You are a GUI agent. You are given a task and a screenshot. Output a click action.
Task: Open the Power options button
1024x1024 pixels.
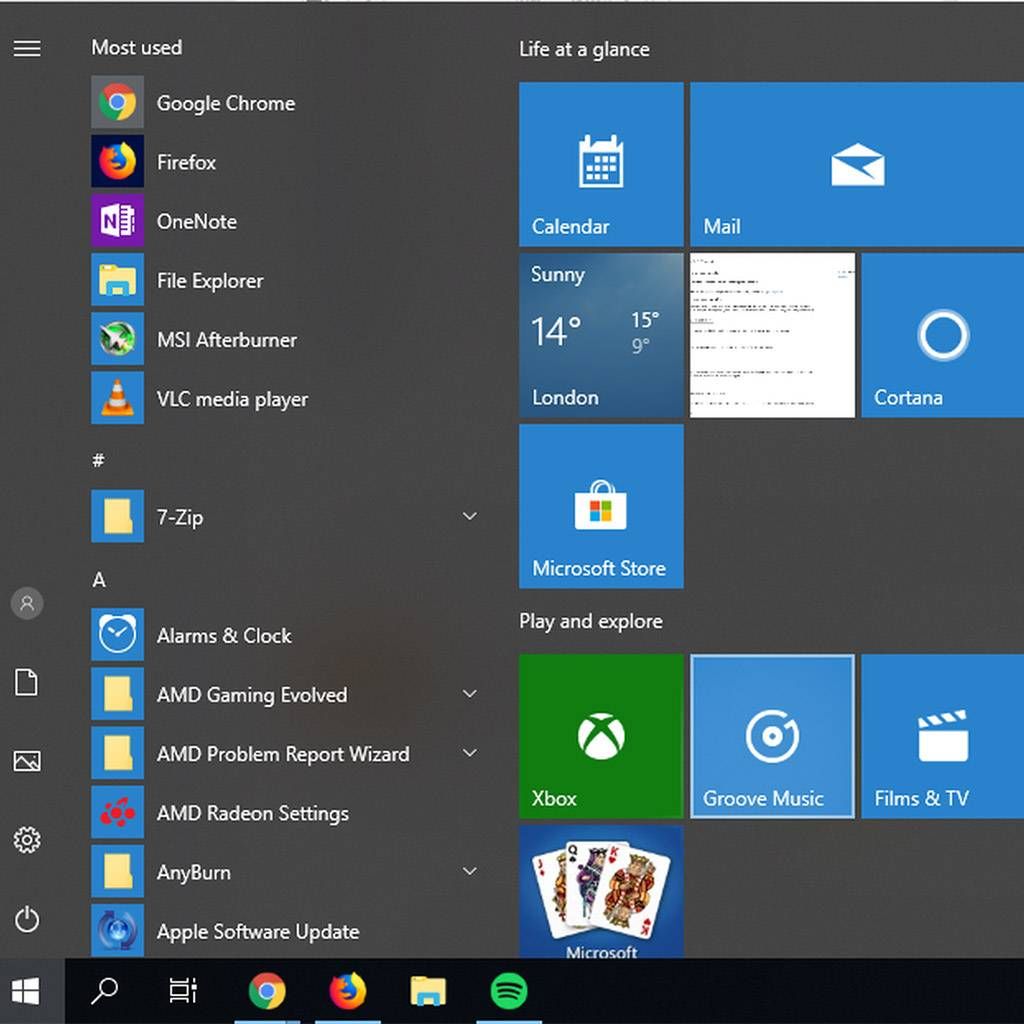point(27,919)
